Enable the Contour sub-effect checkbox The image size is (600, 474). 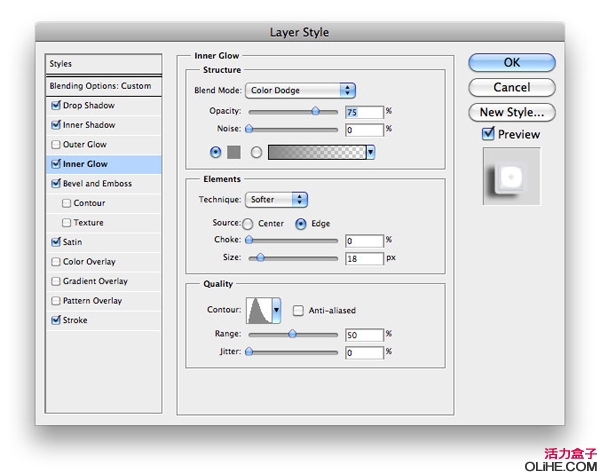[66, 203]
